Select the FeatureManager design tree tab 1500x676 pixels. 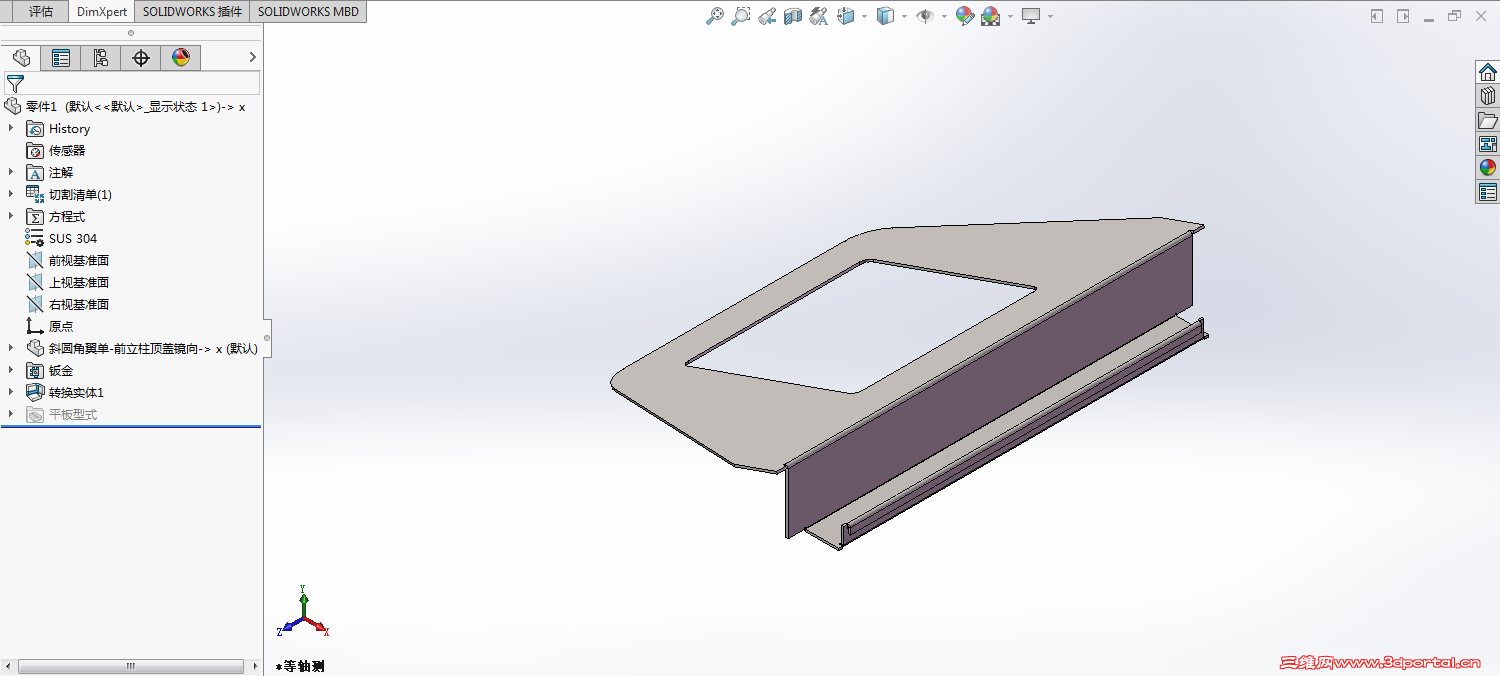(21, 58)
